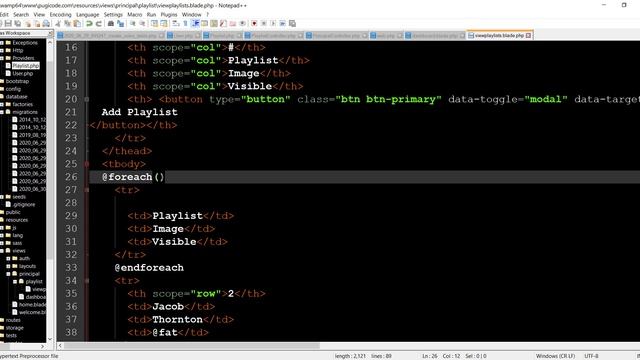The height and width of the screenshot is (360, 640).
Task: Expand the factories folder node
Action: tap(2, 104)
